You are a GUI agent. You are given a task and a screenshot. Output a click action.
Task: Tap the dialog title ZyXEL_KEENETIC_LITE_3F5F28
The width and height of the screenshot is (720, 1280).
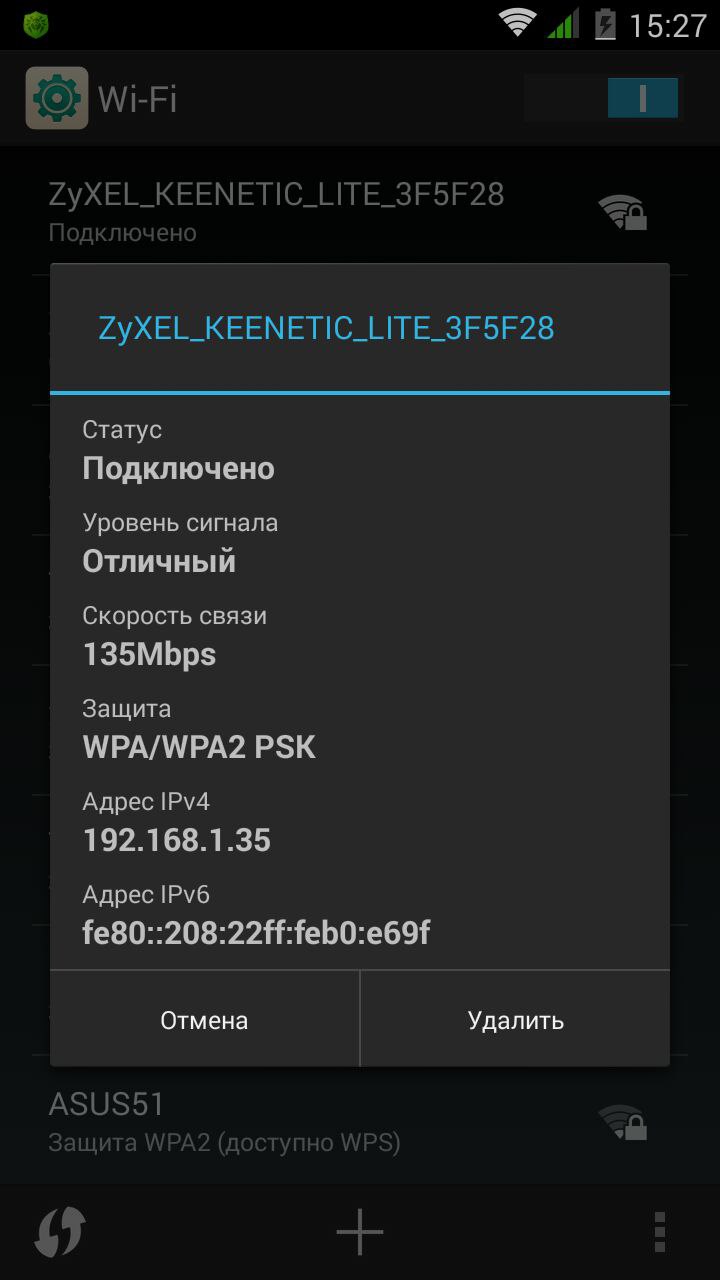(326, 328)
